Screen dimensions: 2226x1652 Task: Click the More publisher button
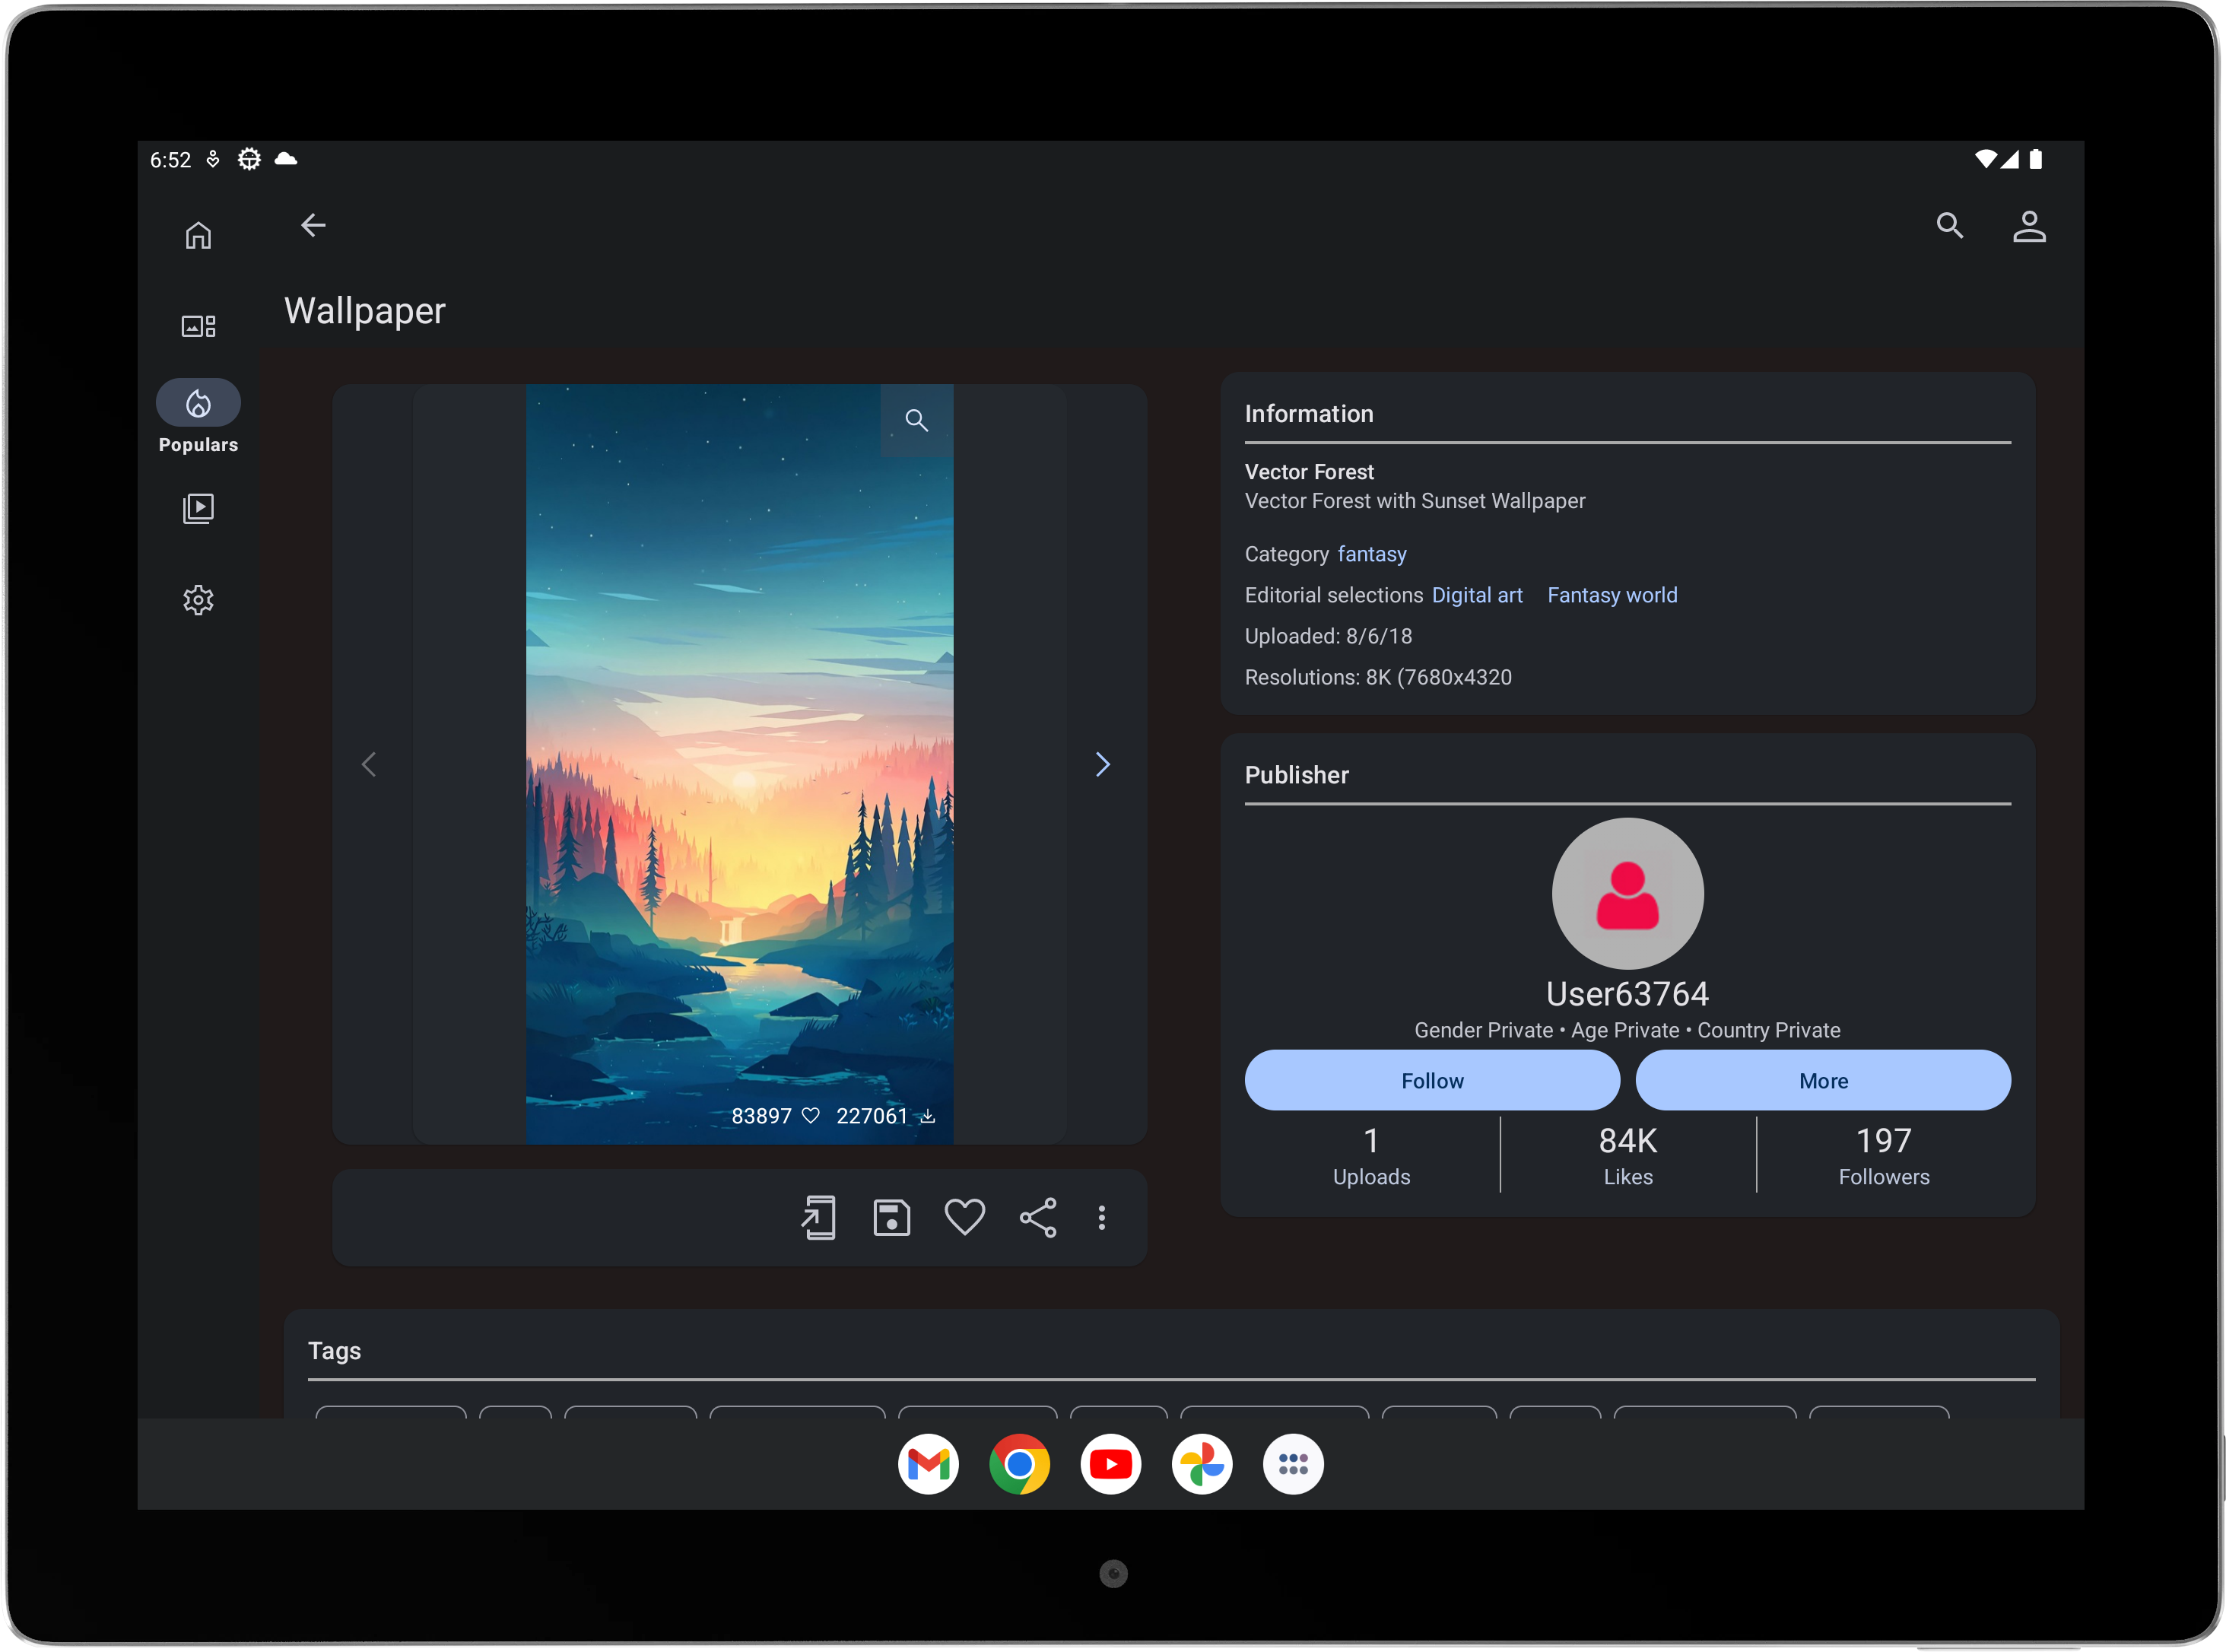click(x=1822, y=1080)
